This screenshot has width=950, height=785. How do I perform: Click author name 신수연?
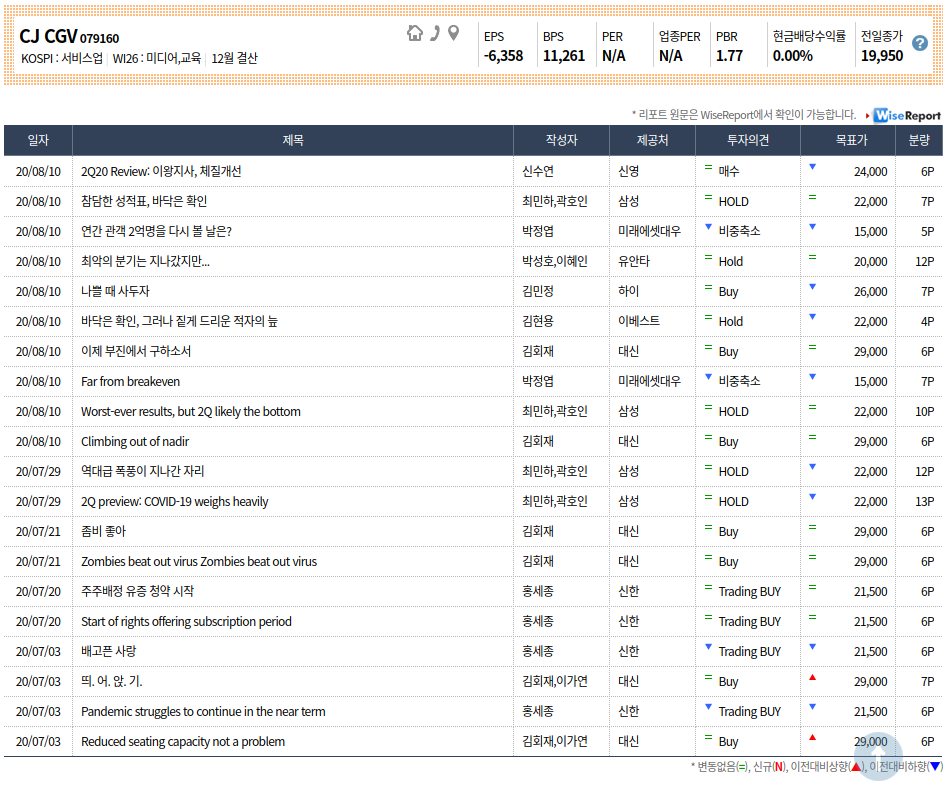pos(538,171)
